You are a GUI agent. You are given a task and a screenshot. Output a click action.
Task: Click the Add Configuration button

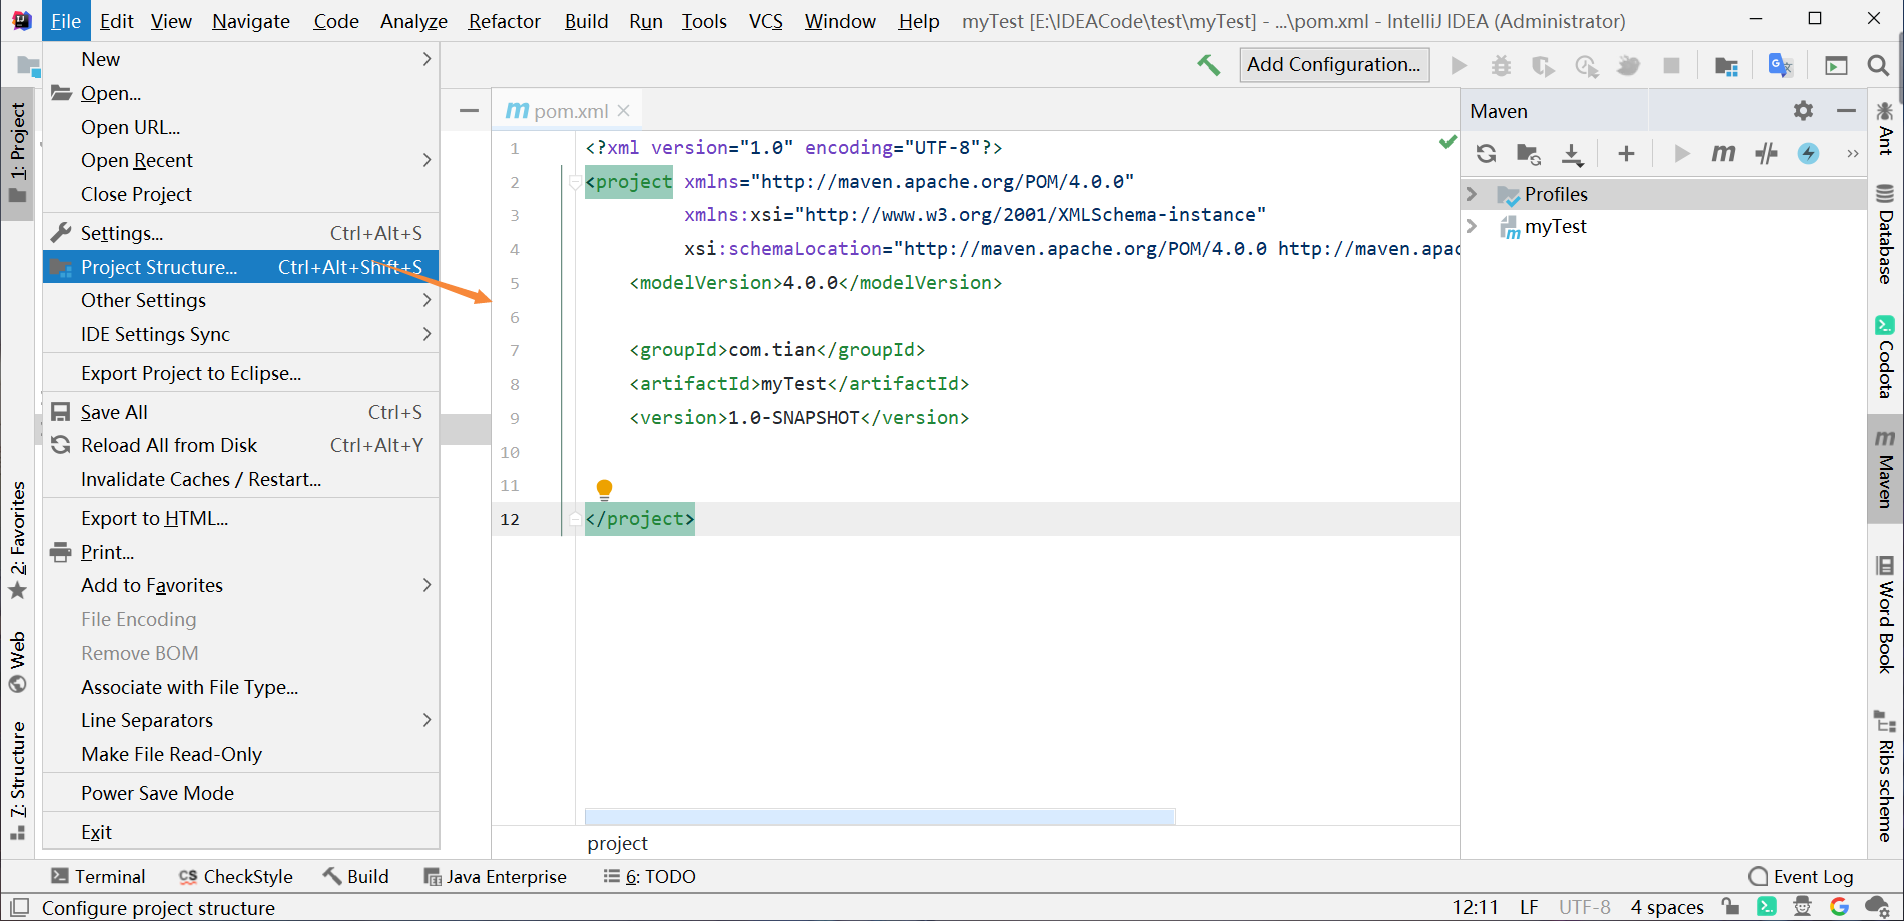pyautogui.click(x=1334, y=64)
